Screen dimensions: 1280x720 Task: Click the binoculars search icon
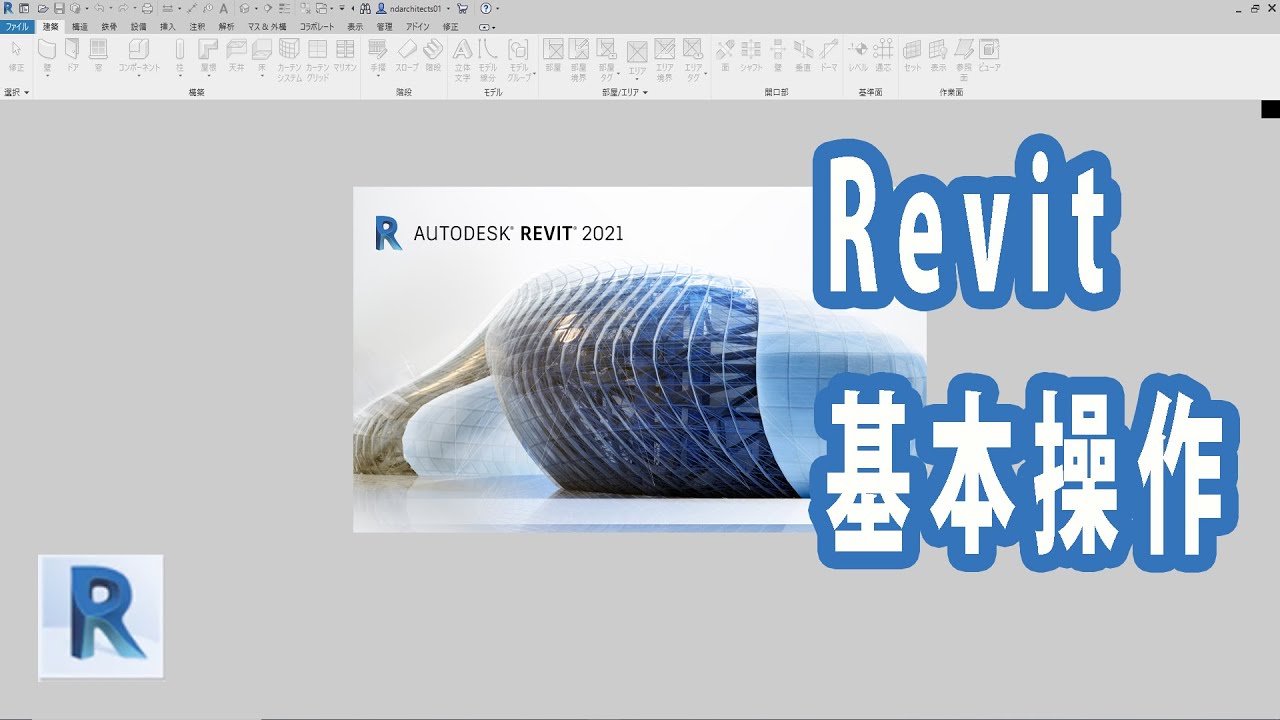click(x=365, y=8)
